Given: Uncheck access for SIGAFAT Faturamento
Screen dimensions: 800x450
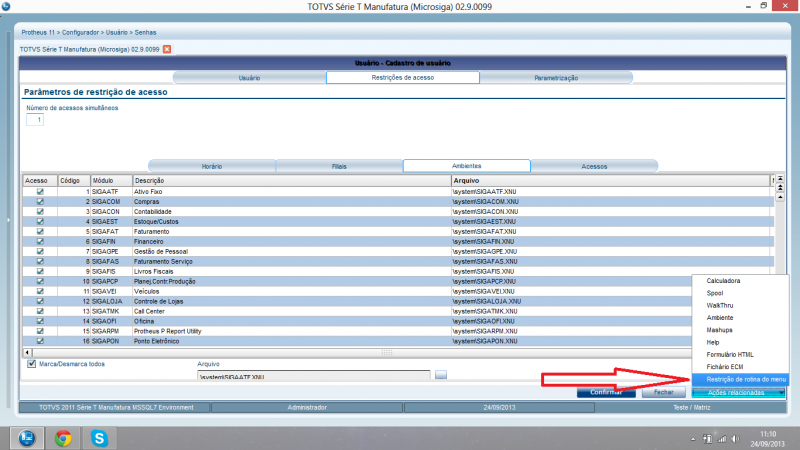Looking at the screenshot, I should pos(40,232).
